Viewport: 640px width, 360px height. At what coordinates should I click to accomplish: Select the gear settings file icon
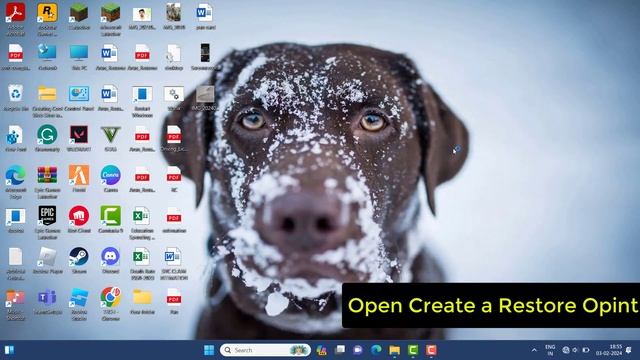click(x=174, y=94)
